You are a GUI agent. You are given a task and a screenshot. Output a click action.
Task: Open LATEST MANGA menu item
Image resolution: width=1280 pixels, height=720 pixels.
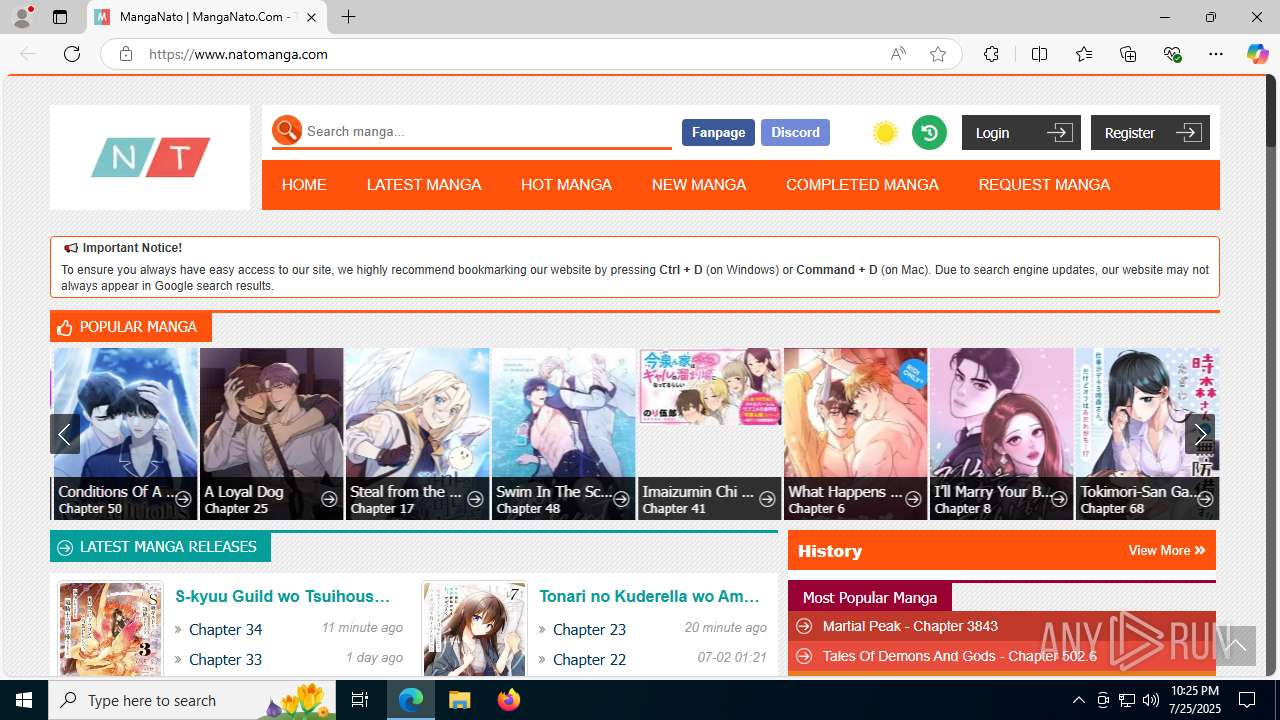[424, 185]
